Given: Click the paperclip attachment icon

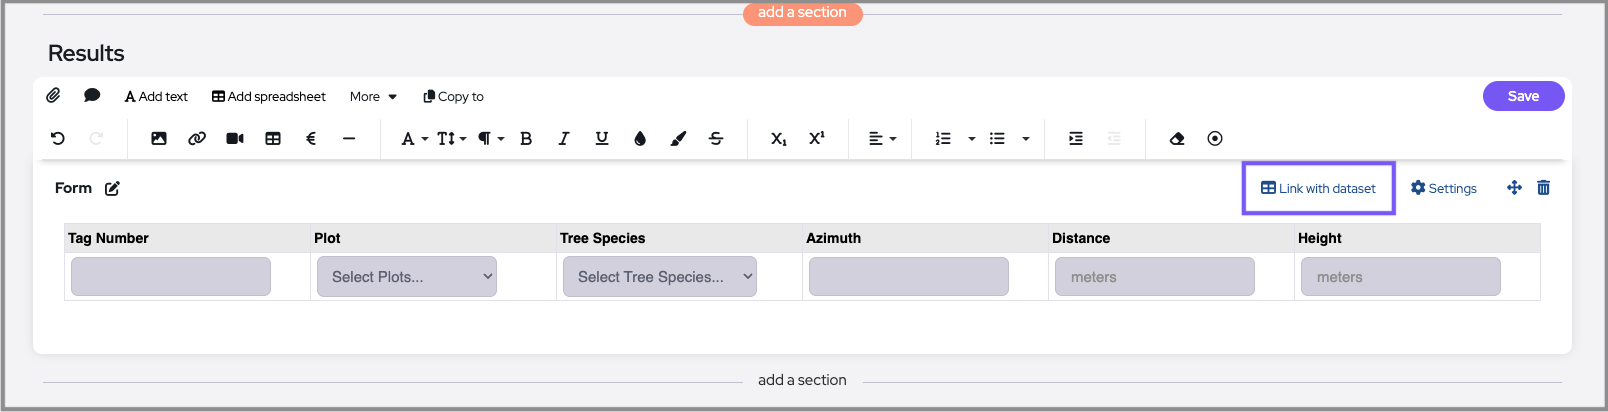Looking at the screenshot, I should [x=53, y=96].
